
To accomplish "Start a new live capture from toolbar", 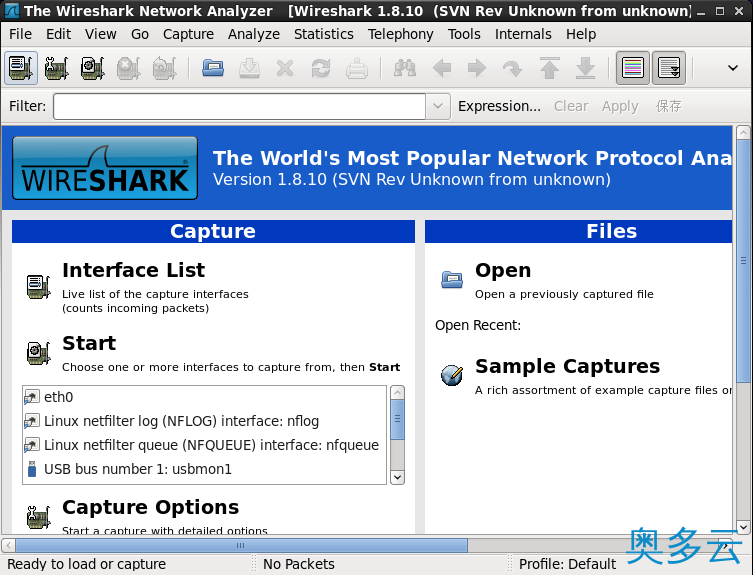I will [92, 68].
